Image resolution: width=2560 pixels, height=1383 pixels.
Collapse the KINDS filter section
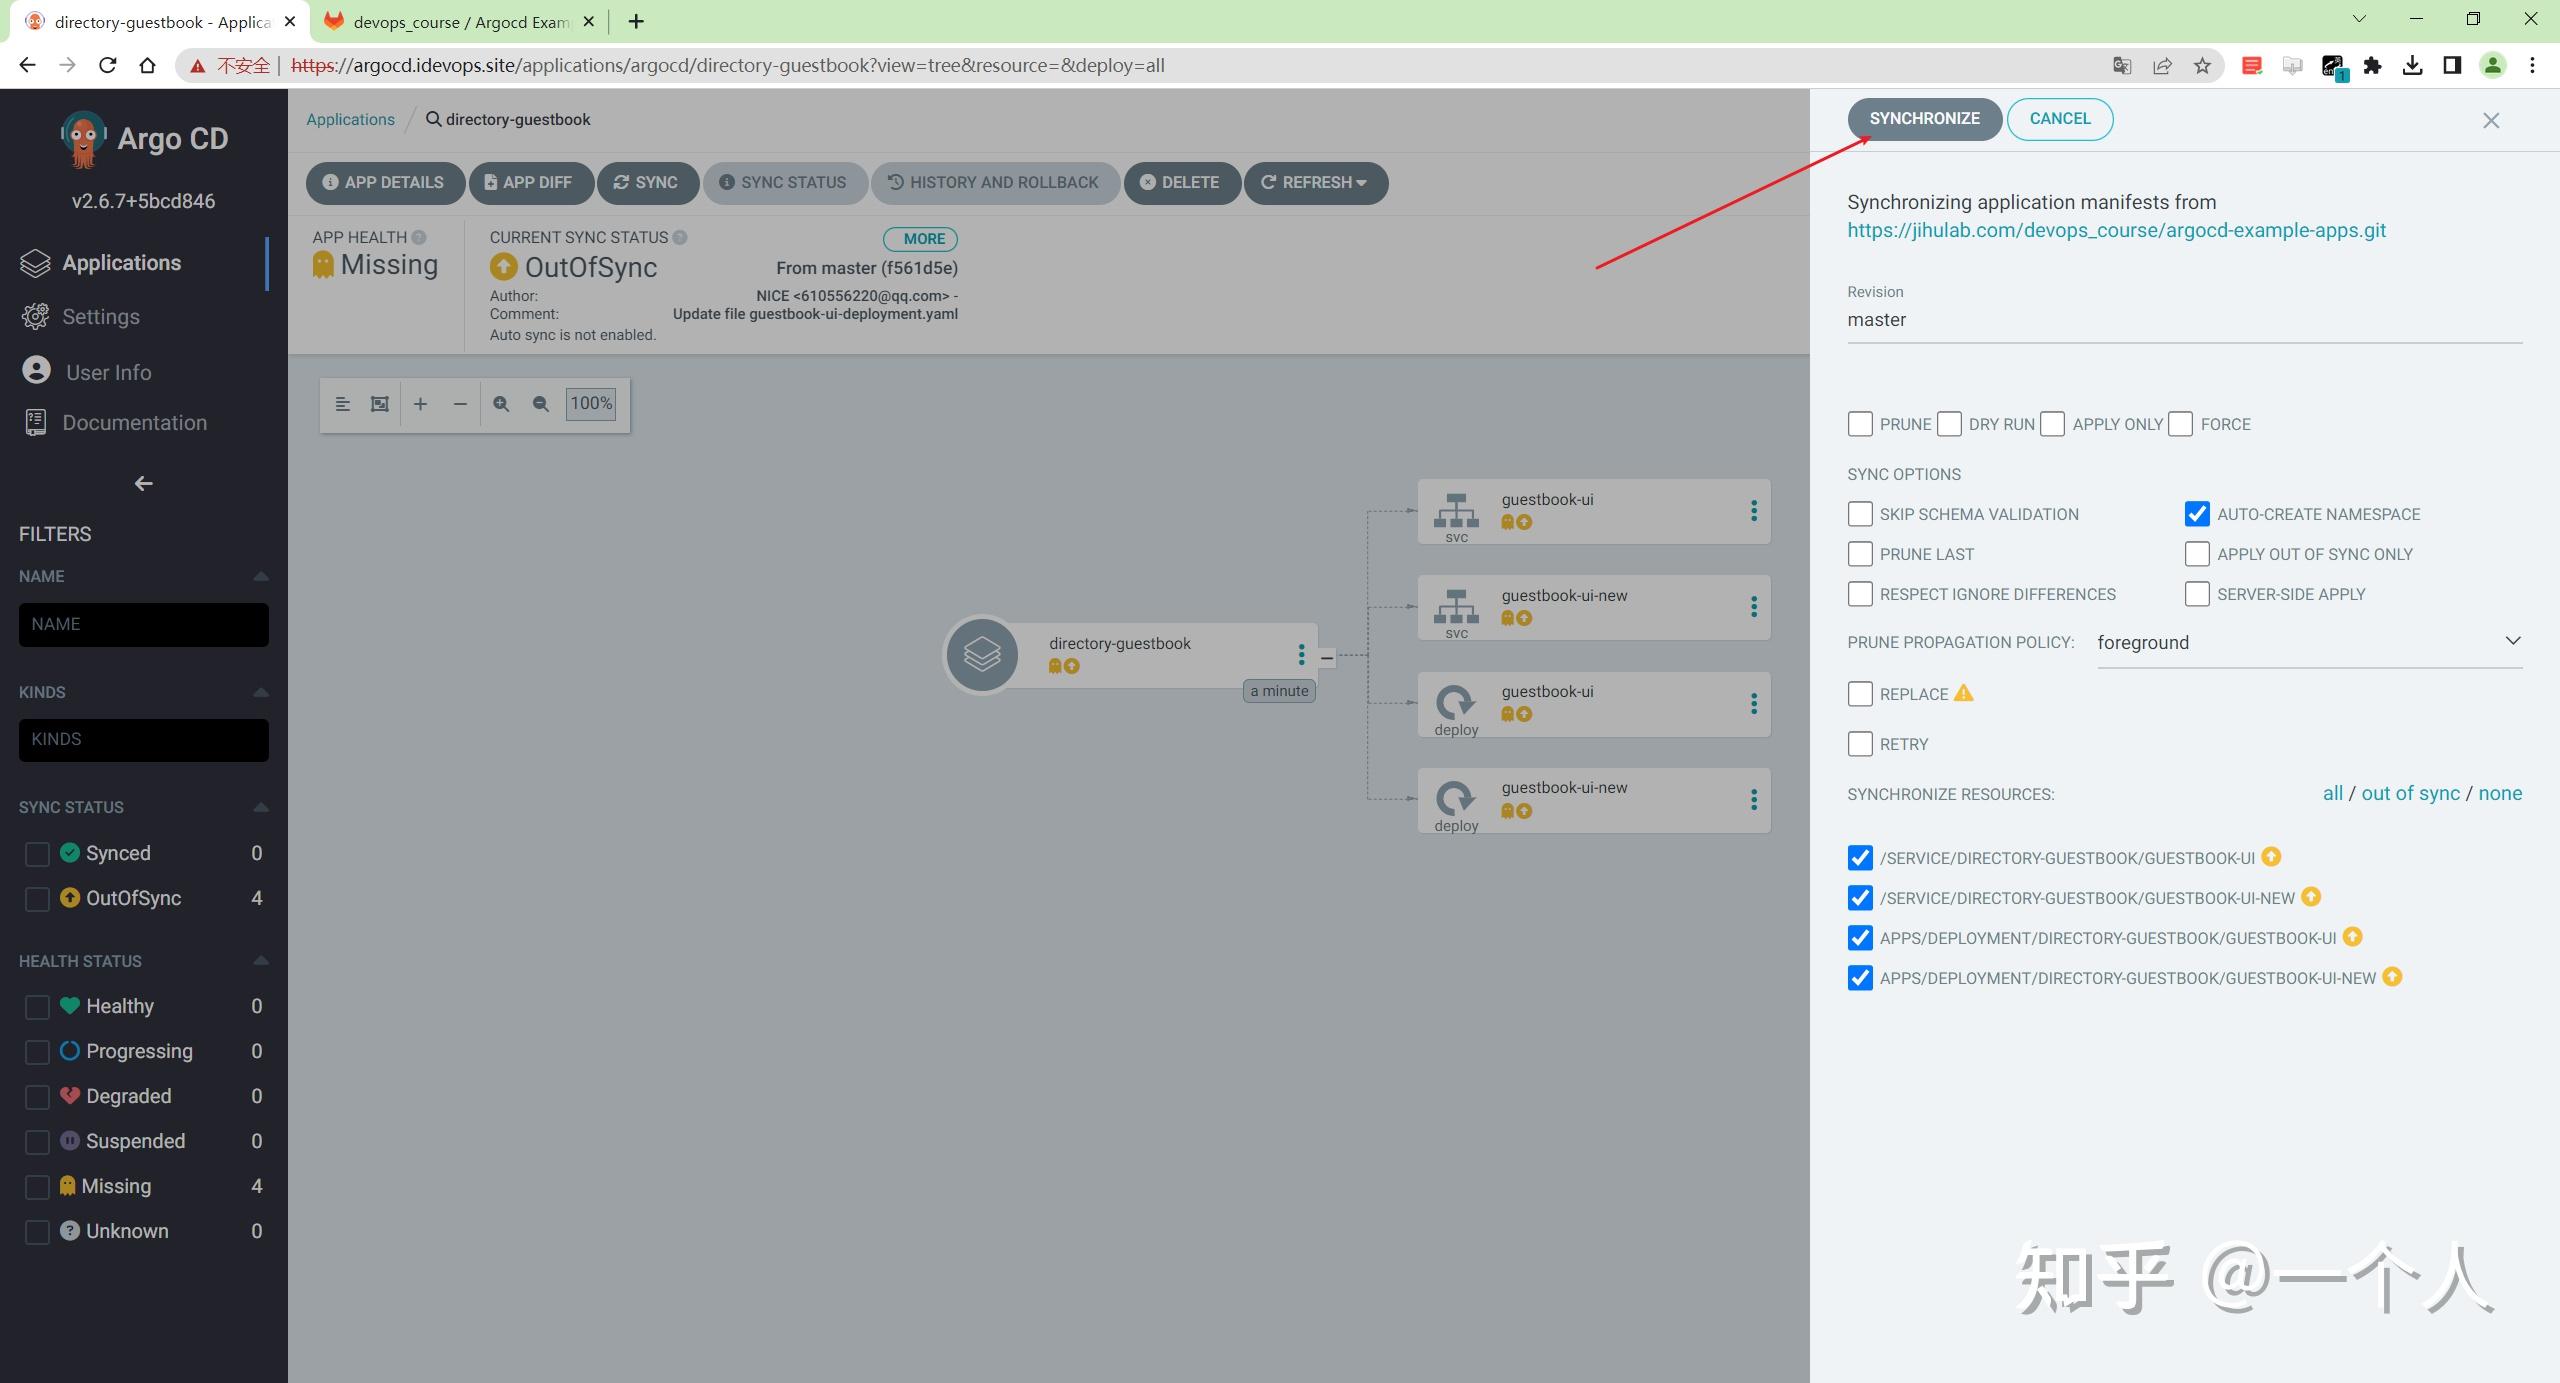pos(261,693)
